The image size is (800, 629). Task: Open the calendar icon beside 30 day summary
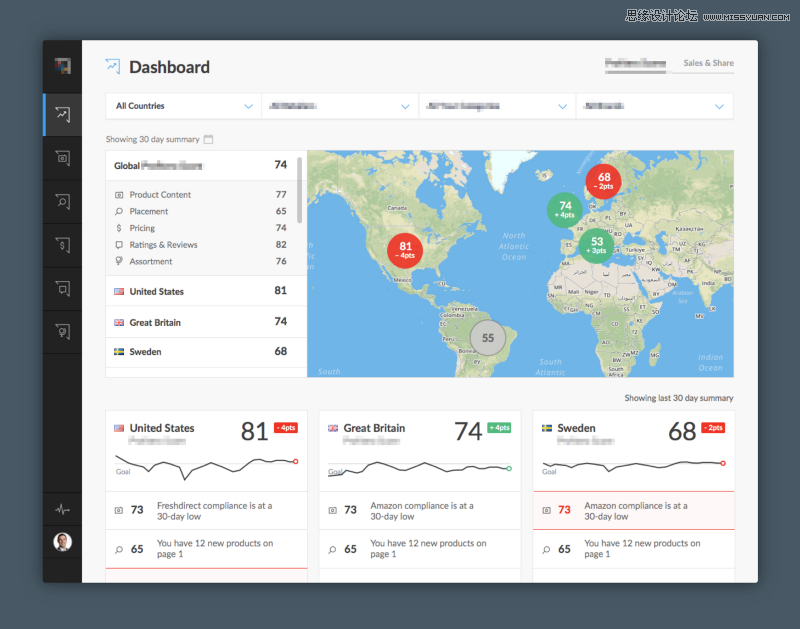coord(208,139)
